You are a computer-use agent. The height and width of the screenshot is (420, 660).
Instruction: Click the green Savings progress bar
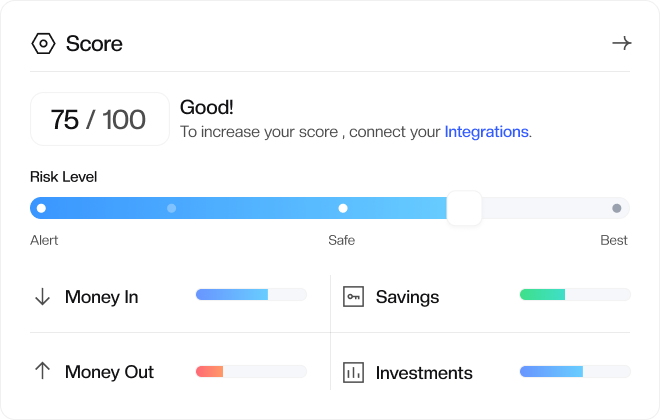tap(575, 295)
